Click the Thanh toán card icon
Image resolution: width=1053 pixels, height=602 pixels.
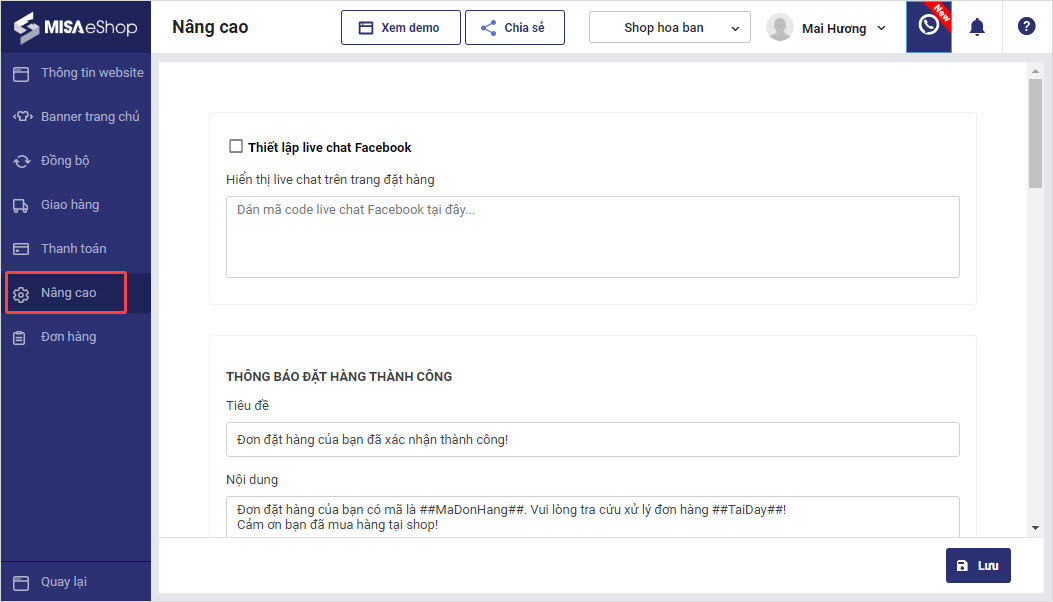(x=20, y=249)
